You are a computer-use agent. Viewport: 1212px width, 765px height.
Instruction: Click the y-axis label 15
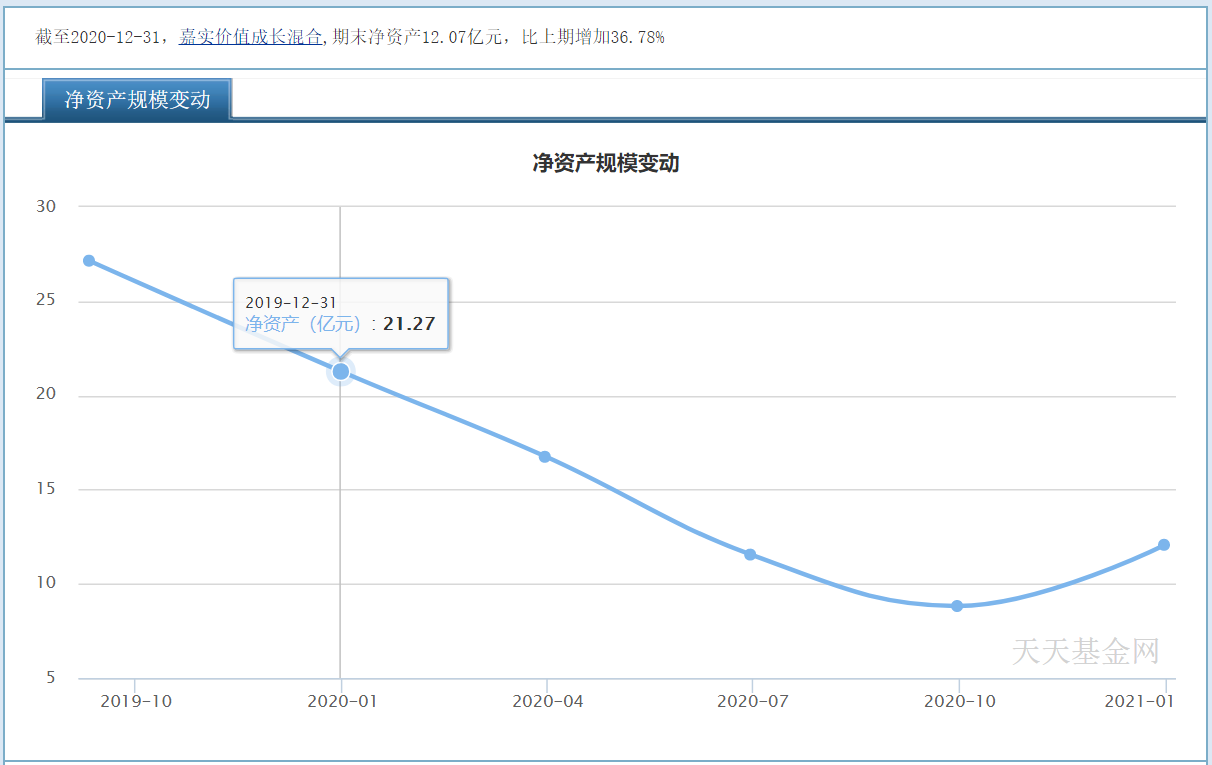click(x=46, y=490)
